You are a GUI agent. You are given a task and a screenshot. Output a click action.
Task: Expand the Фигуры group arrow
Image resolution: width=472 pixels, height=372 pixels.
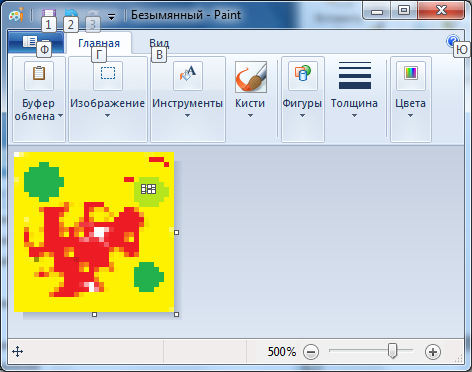[302, 116]
